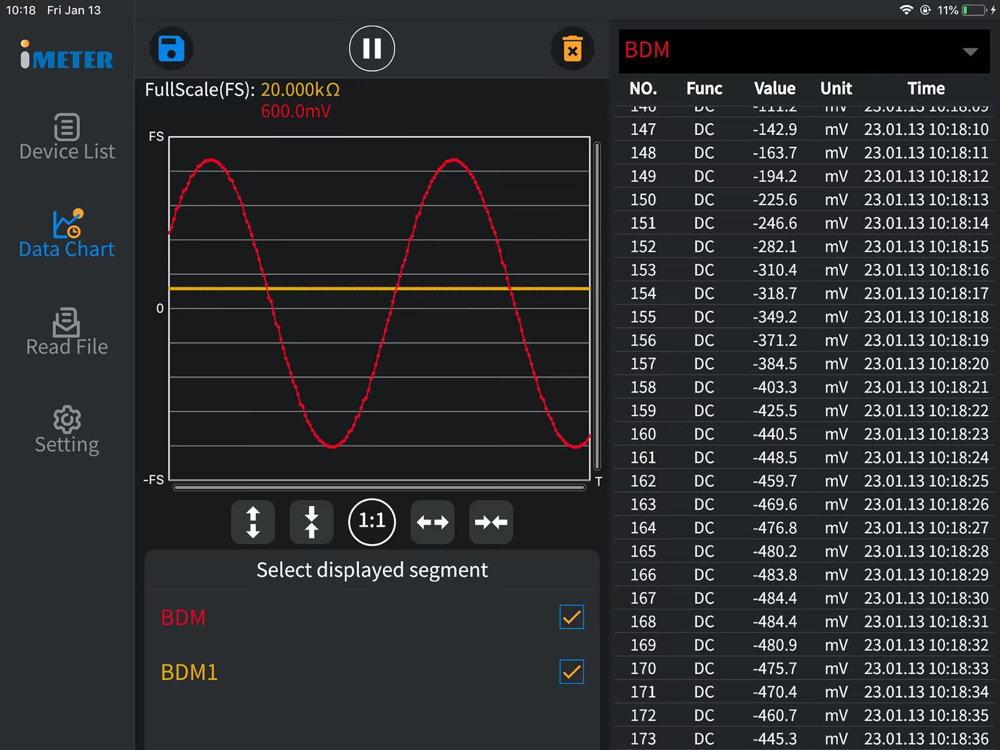This screenshot has height=750, width=1000.
Task: Delete recorded data with the trash icon
Action: tap(572, 49)
